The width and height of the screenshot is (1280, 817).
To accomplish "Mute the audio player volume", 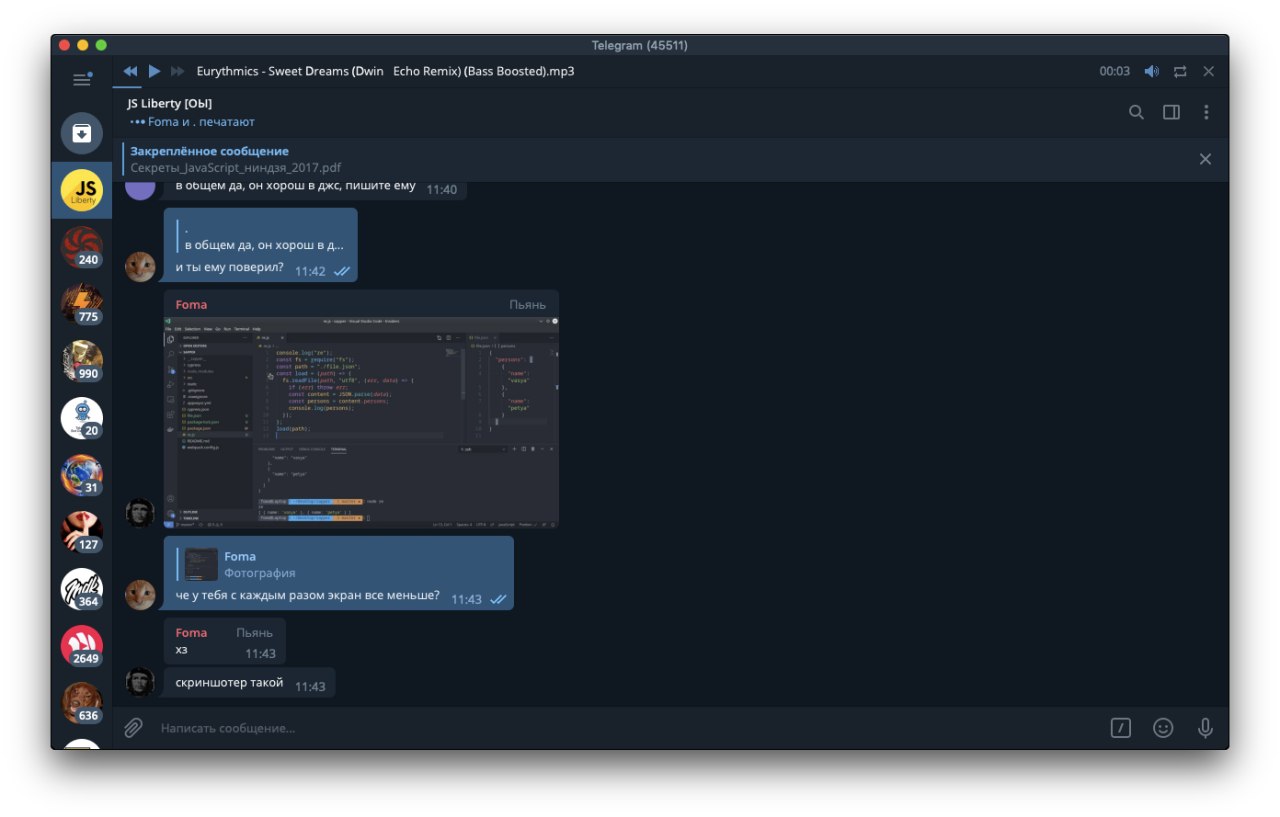I will [1152, 71].
